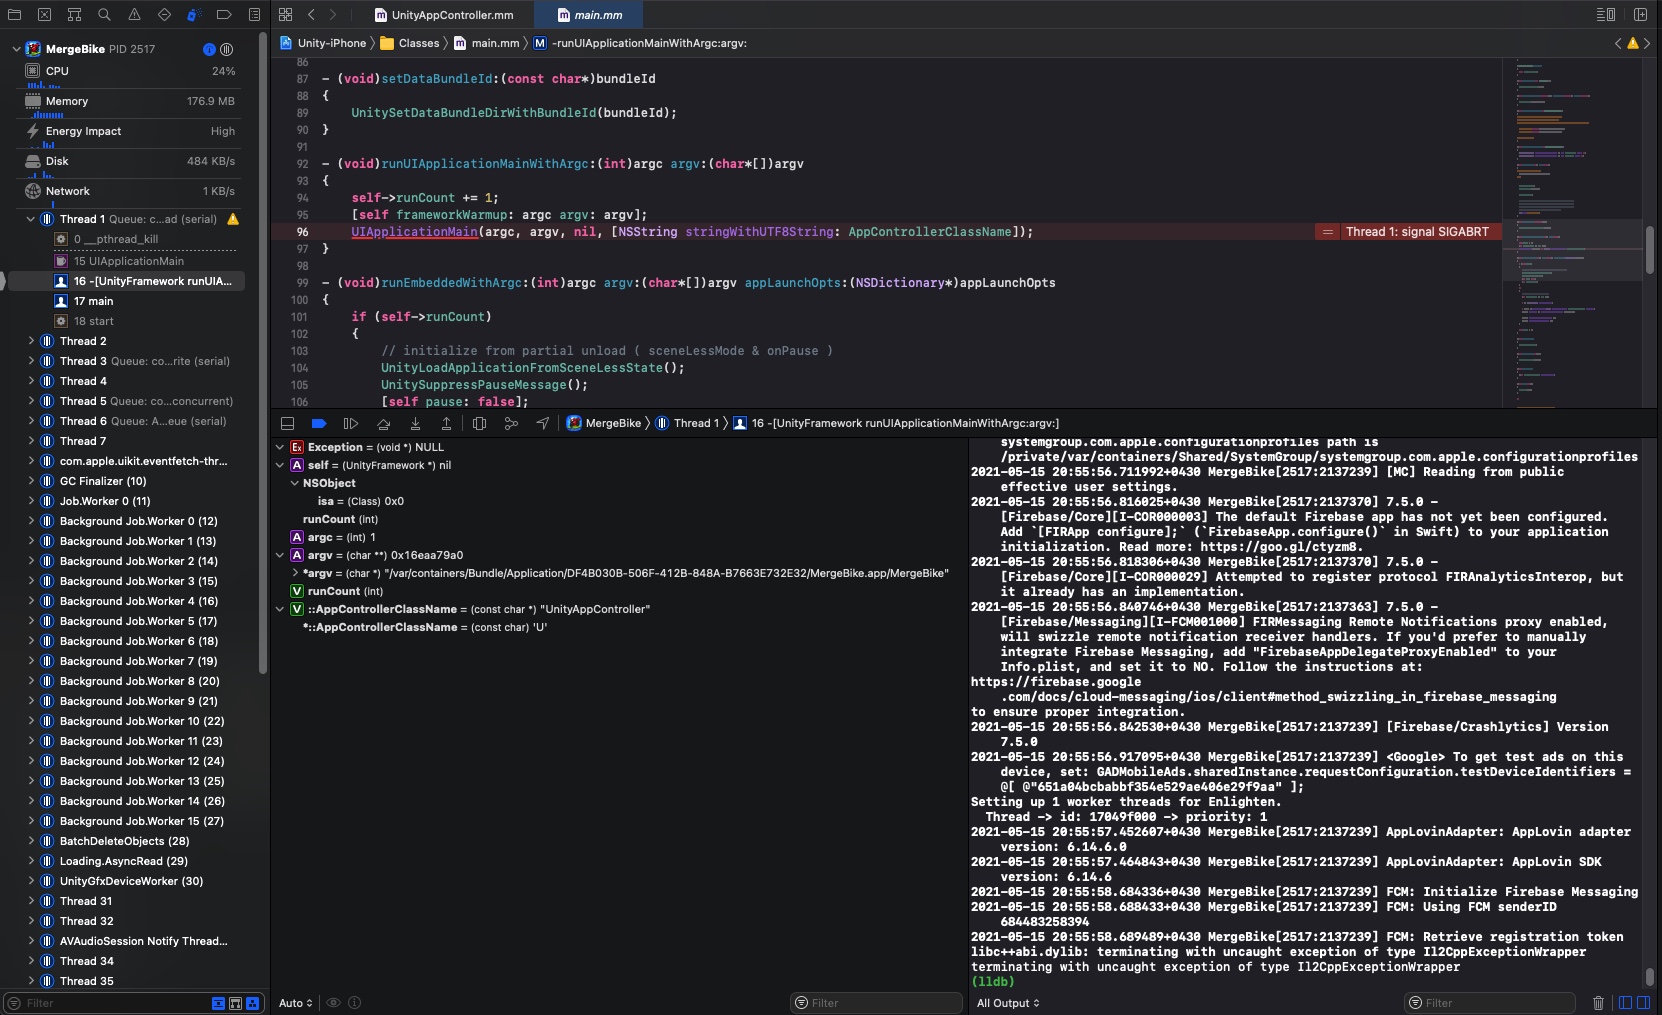The height and width of the screenshot is (1015, 1662).
Task: Open the Search navigator icon
Action: (x=104, y=15)
